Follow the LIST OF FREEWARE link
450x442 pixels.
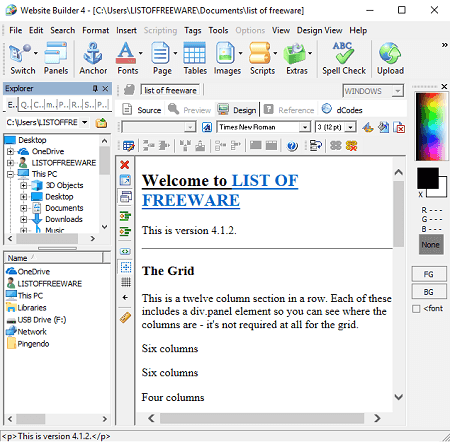220,190
